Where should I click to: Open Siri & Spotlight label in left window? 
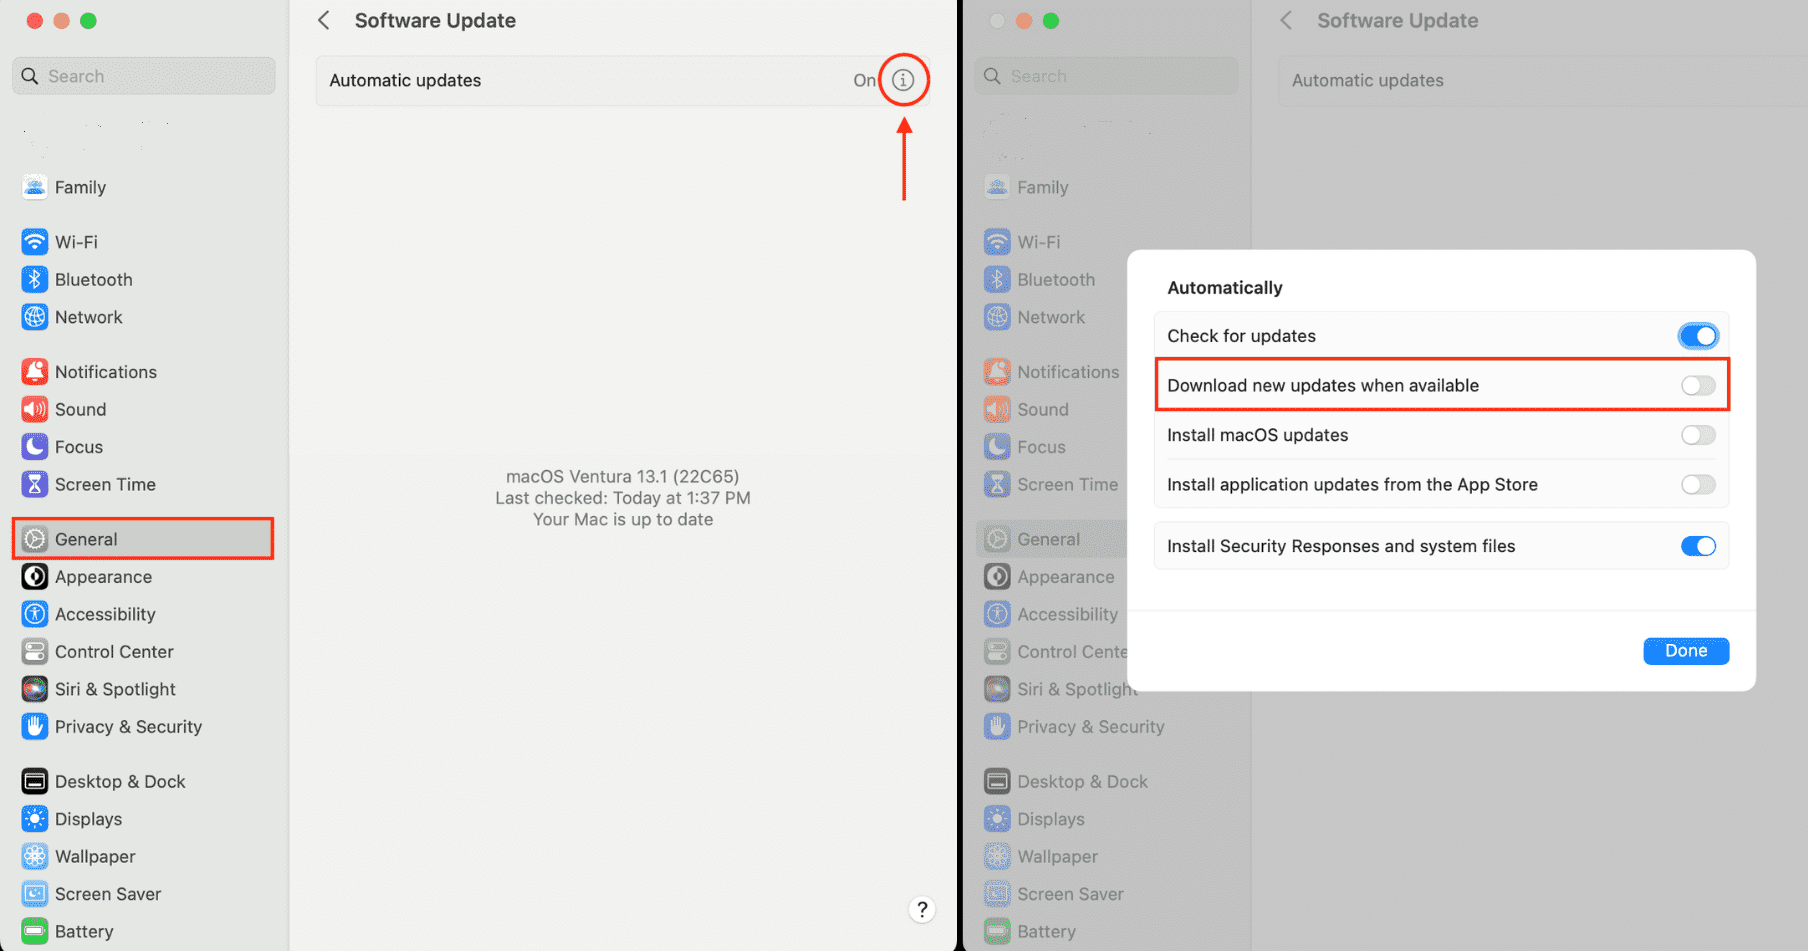115,689
